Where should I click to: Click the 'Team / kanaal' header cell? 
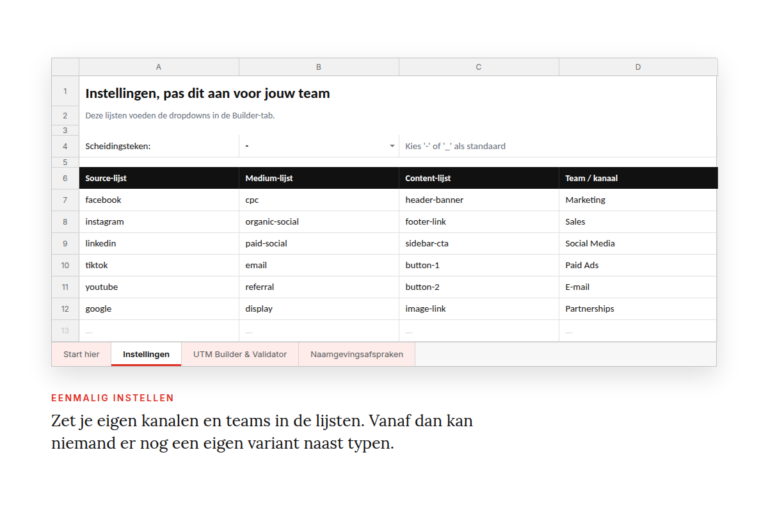[638, 178]
